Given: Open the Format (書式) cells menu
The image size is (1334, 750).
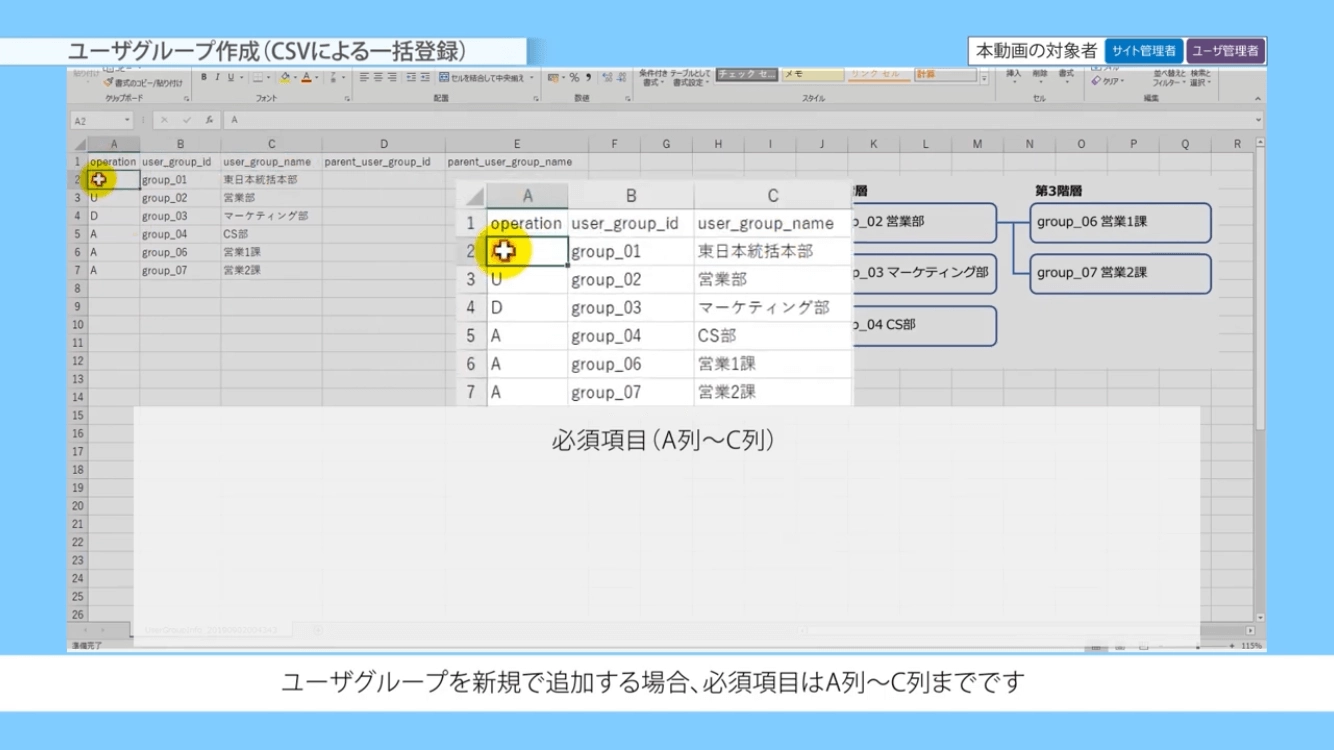Looking at the screenshot, I should (x=1067, y=77).
